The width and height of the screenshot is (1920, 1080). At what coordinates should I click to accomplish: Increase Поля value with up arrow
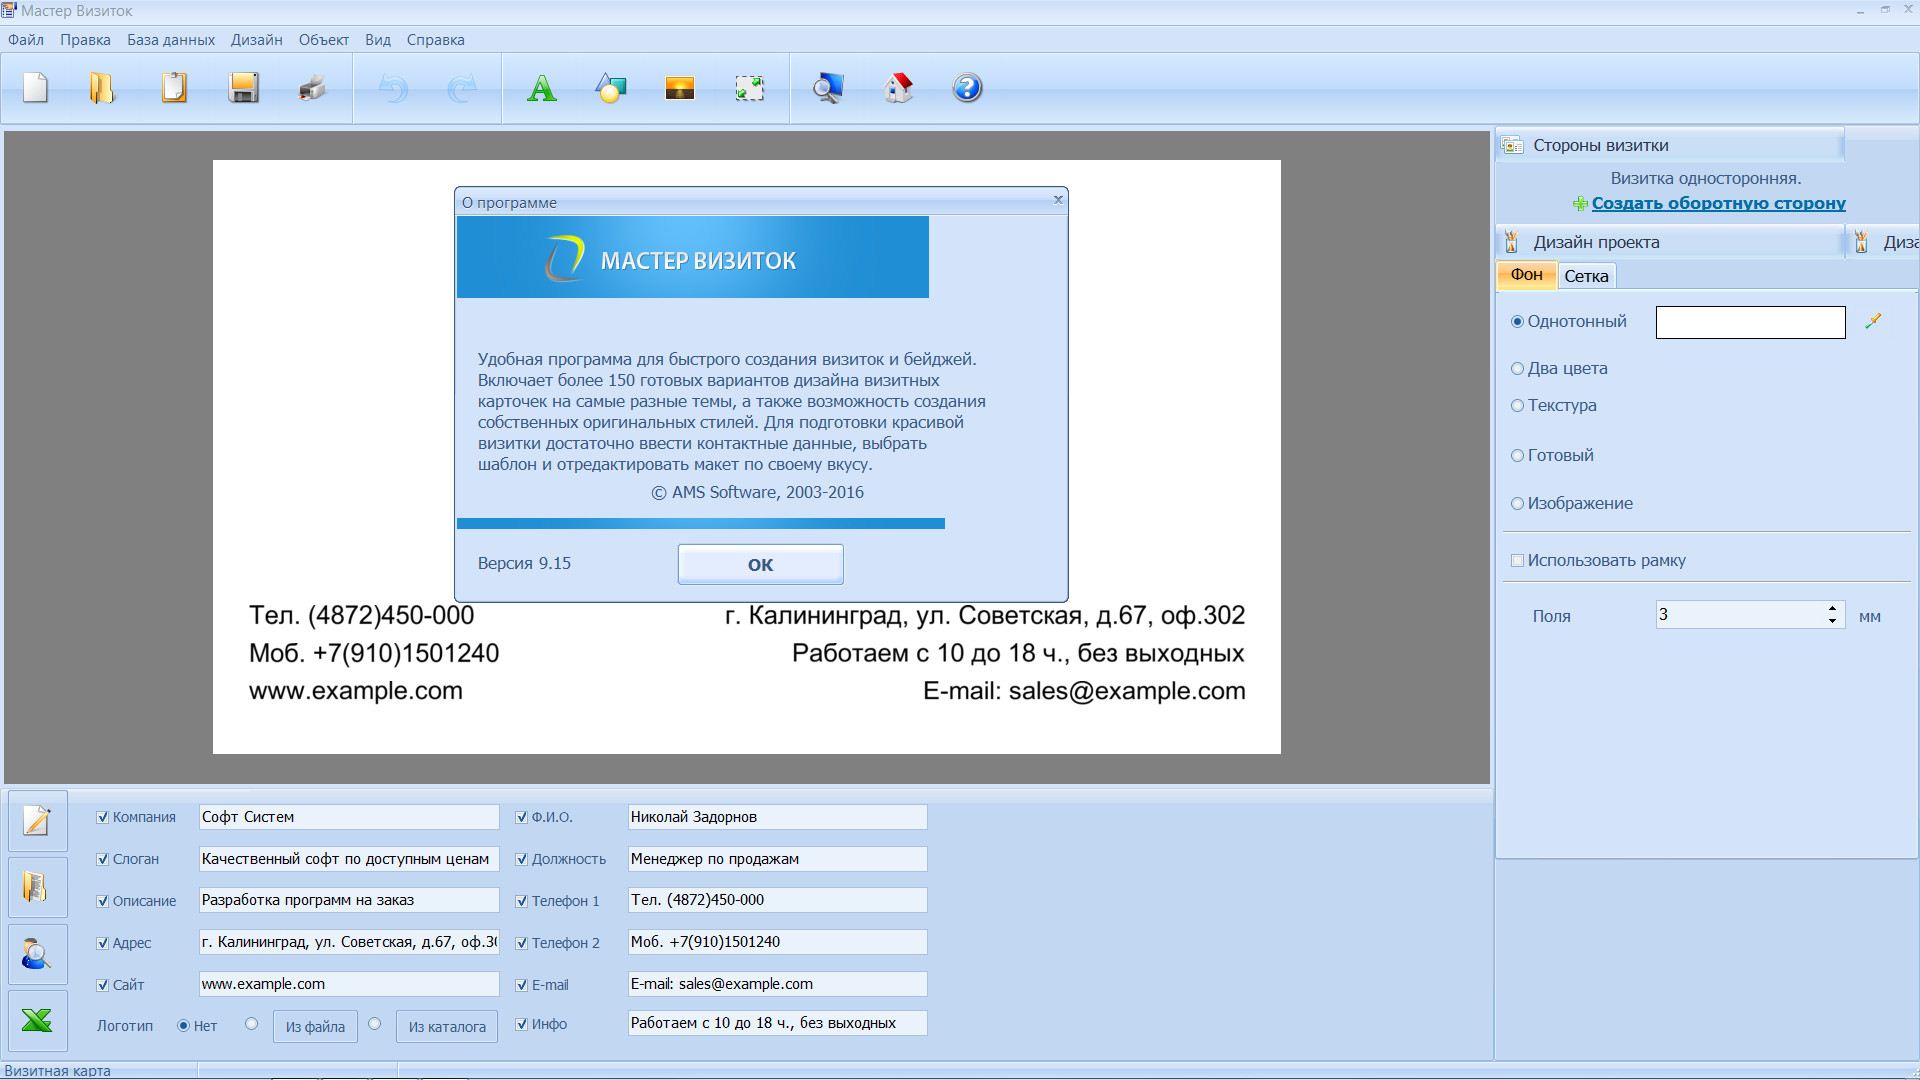click(x=1832, y=608)
